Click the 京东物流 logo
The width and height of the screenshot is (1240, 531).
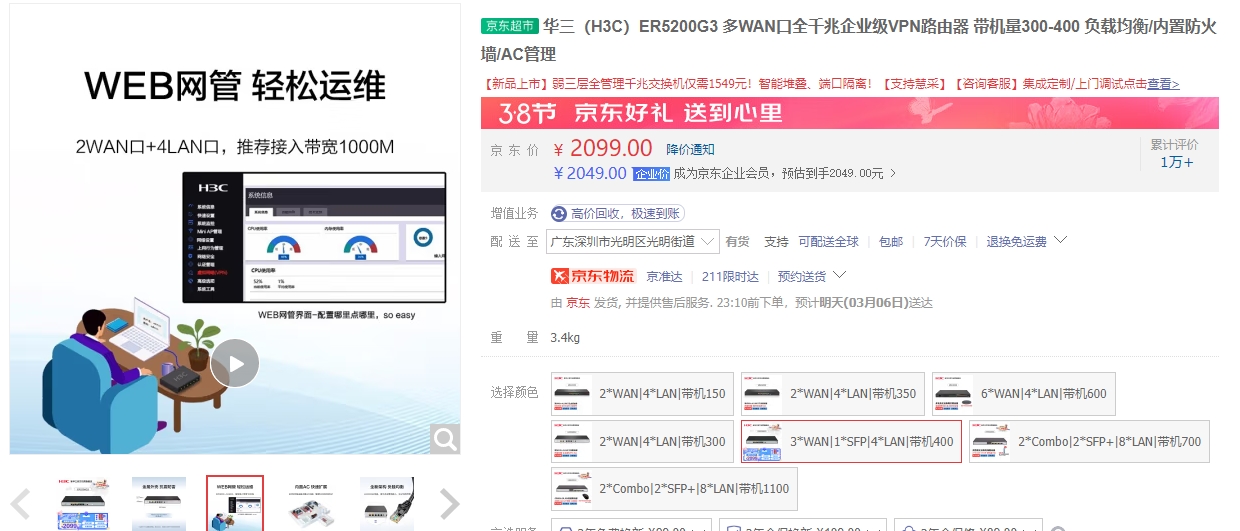coord(593,276)
